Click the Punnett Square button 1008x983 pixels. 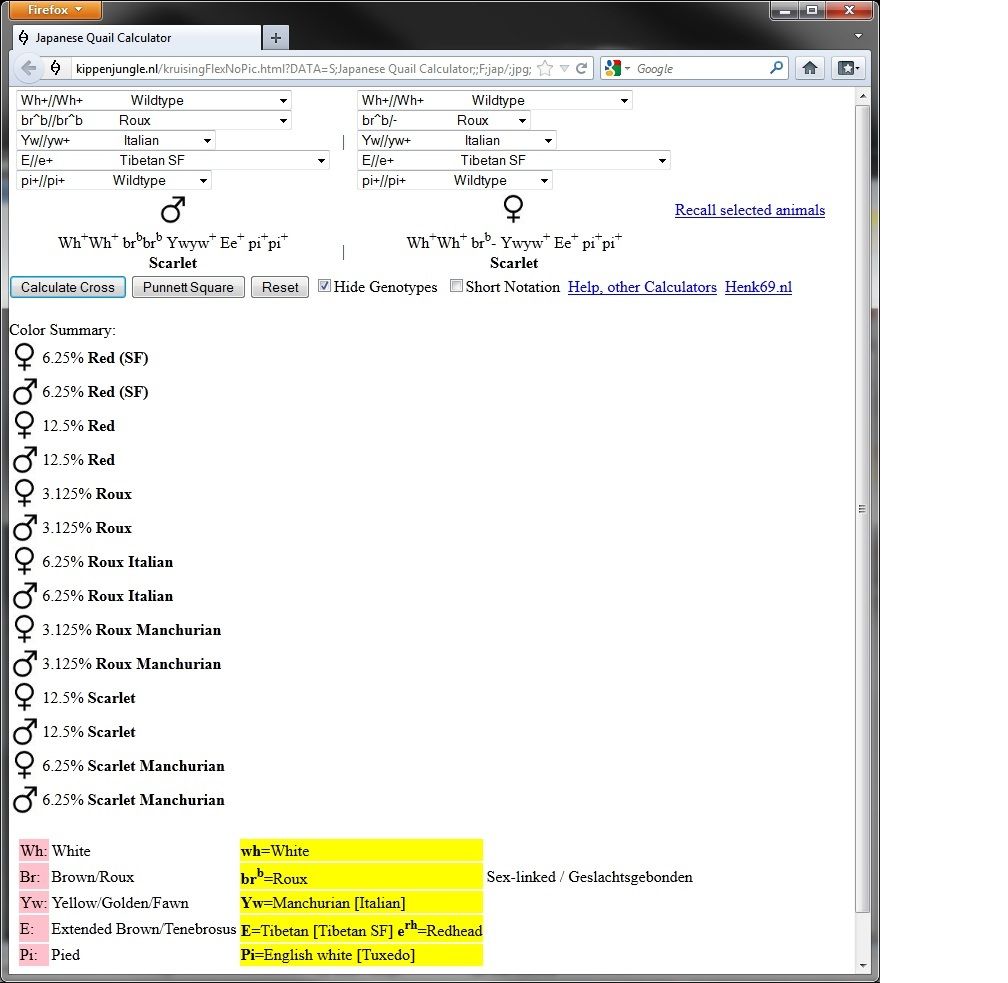188,287
